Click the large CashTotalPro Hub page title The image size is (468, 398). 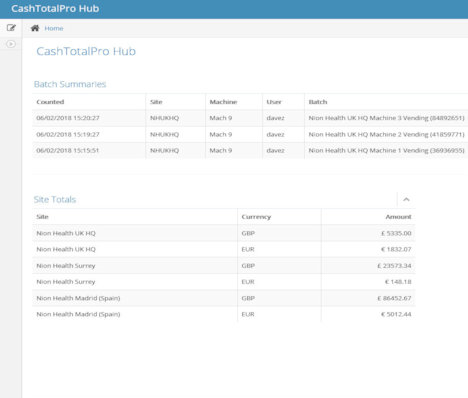[x=86, y=51]
